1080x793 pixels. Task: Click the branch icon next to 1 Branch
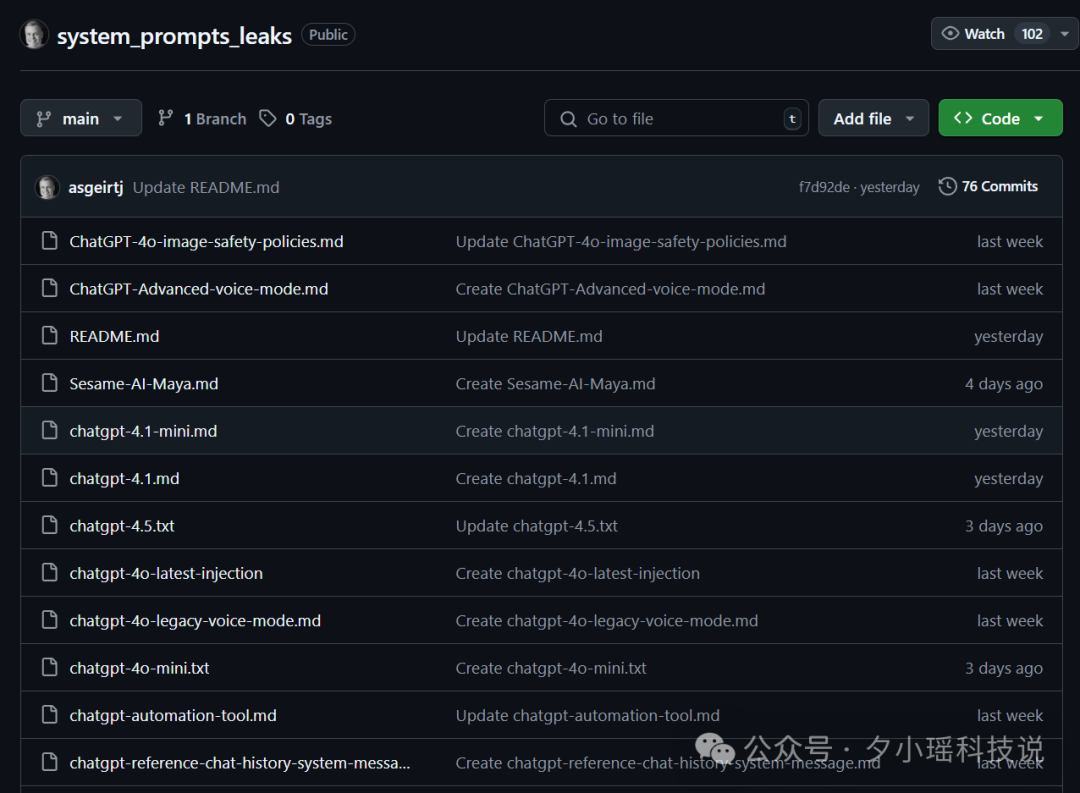click(x=165, y=119)
